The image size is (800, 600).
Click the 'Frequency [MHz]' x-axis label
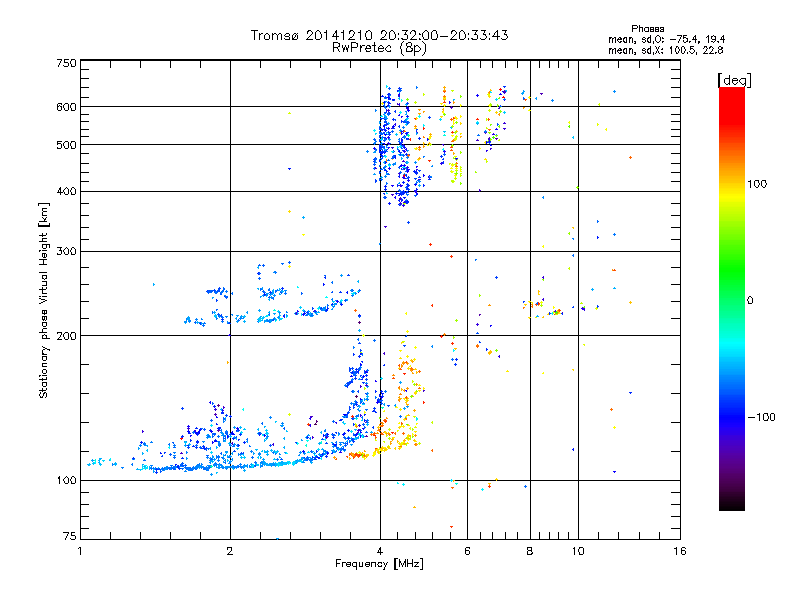tap(379, 564)
